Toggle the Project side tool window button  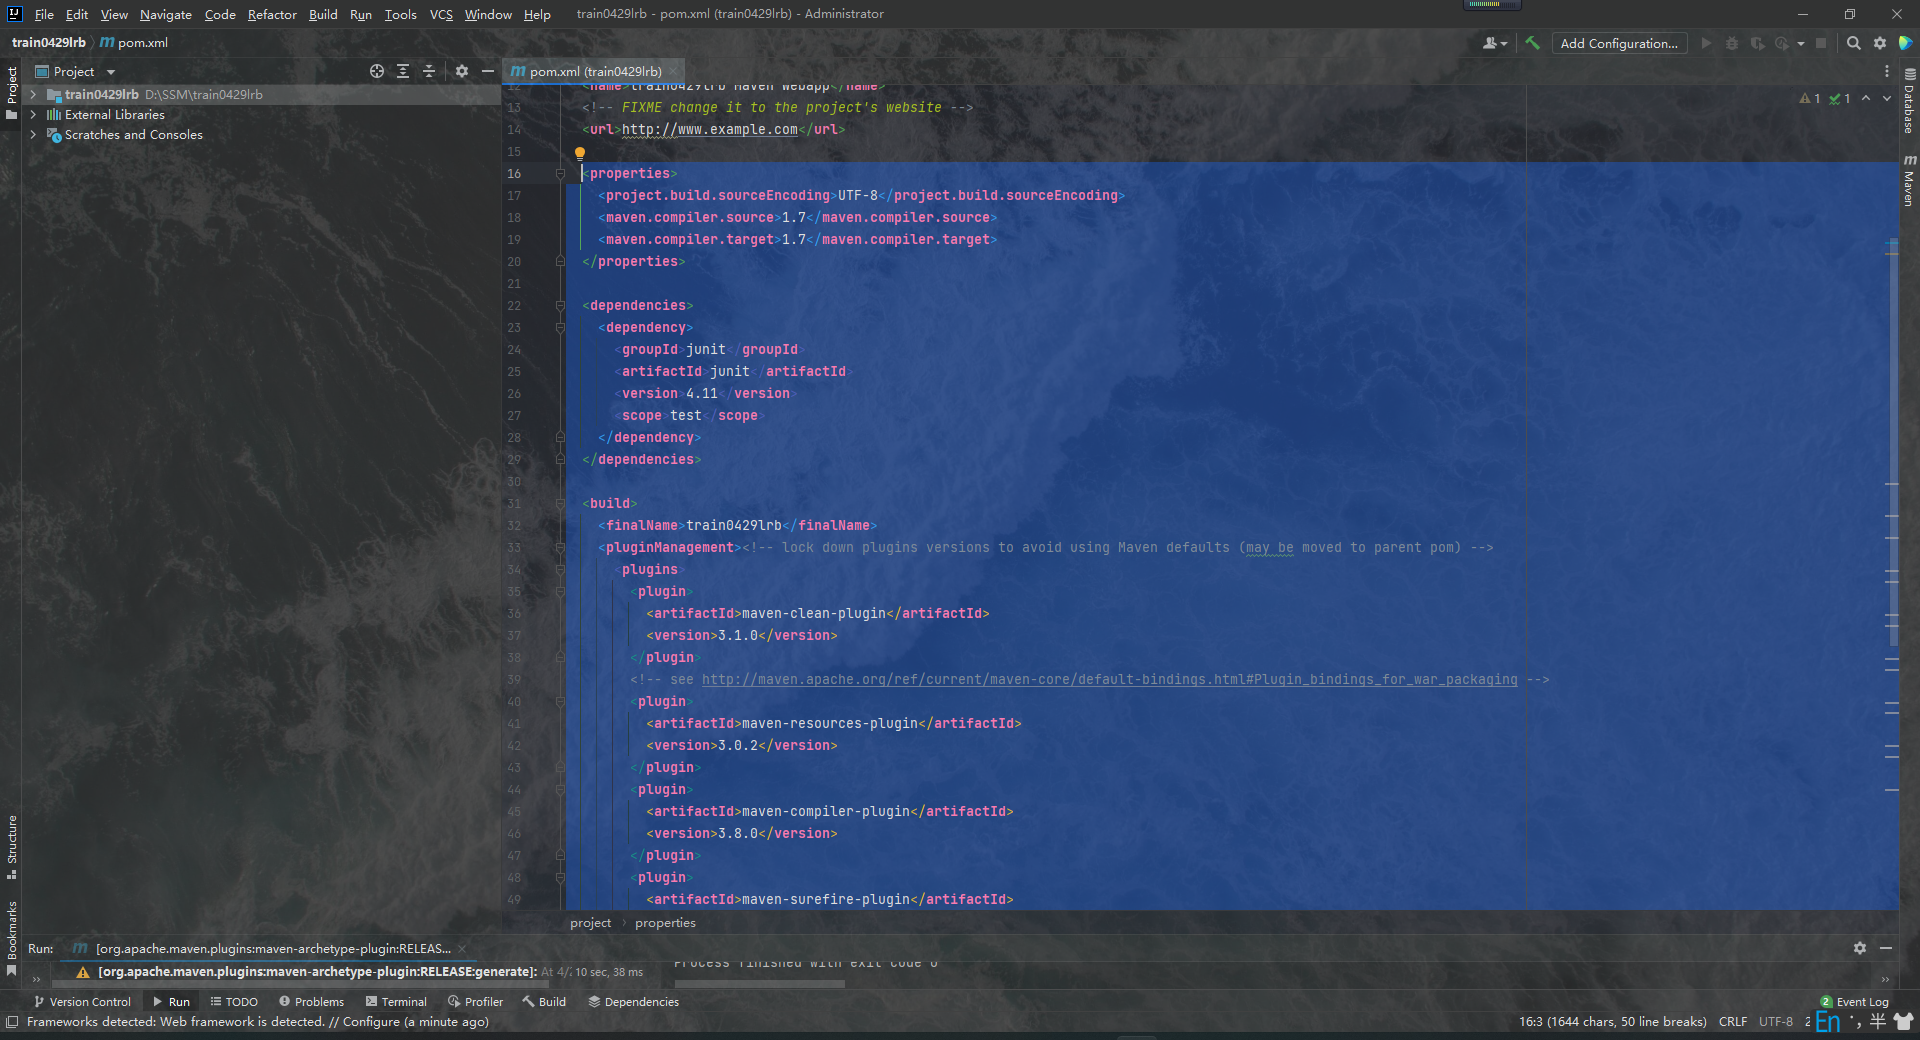[11, 92]
